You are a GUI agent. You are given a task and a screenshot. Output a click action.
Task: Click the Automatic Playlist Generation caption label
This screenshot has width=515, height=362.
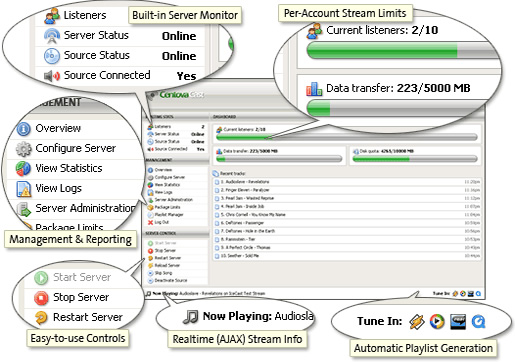(x=423, y=348)
